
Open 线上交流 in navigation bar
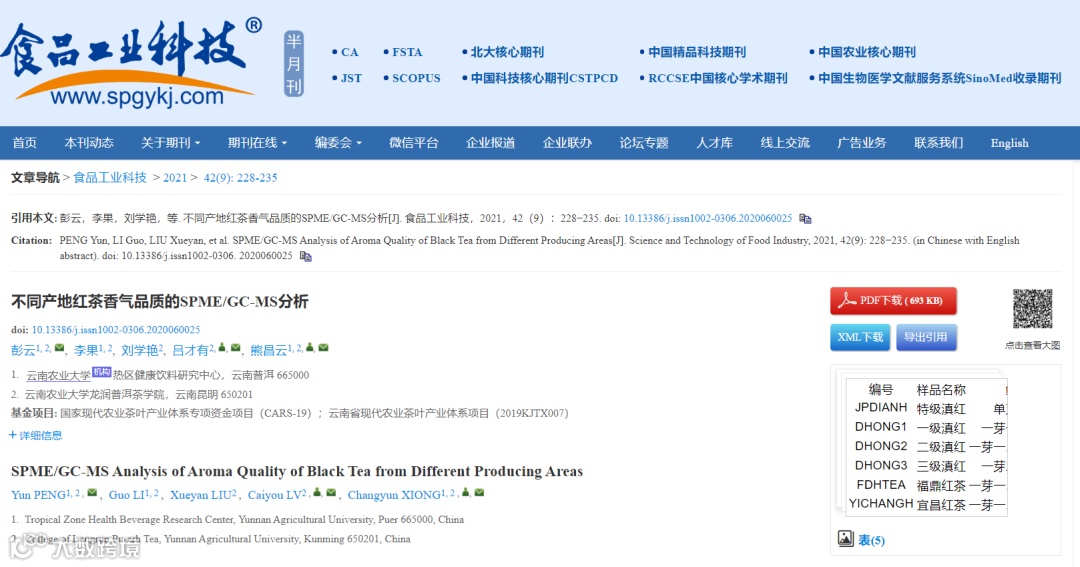(x=785, y=143)
